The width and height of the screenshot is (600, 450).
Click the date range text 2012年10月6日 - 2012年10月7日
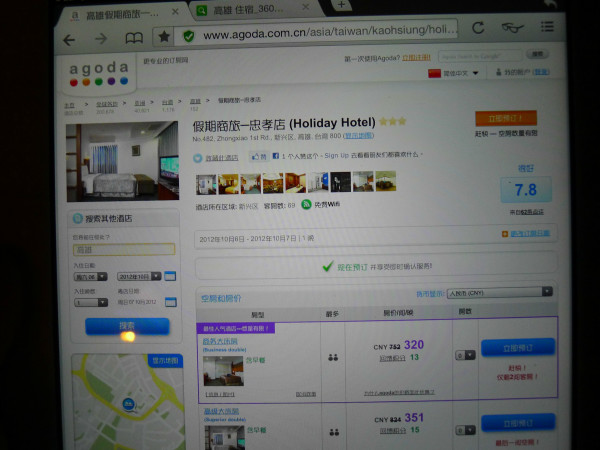tap(248, 238)
